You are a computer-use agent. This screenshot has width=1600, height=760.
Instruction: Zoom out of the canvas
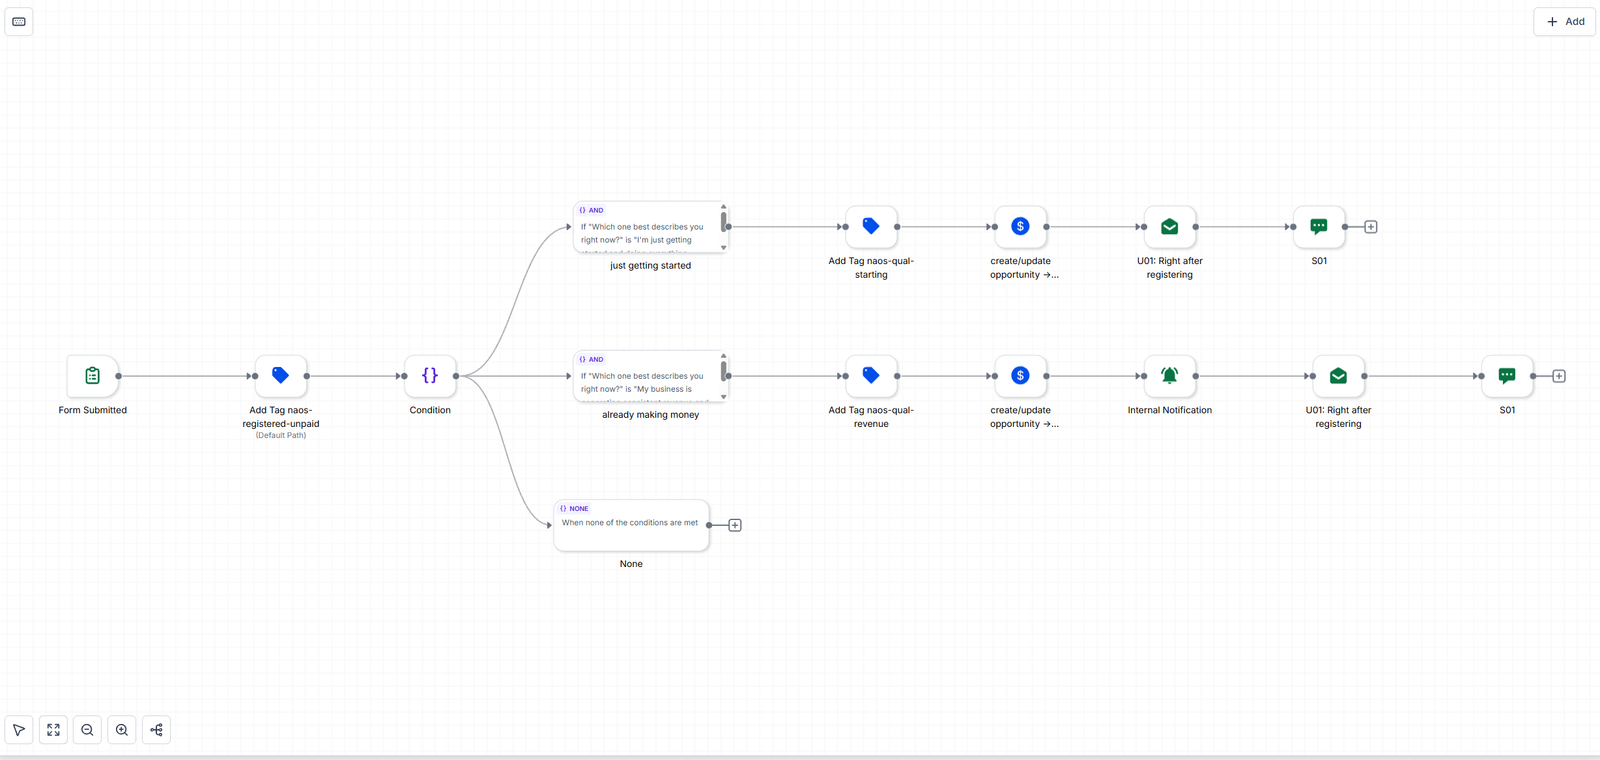click(88, 730)
